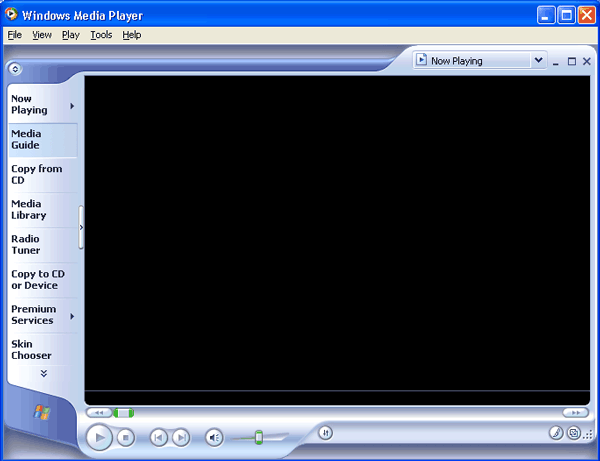This screenshot has height=461, width=600.
Task: Expand the Now Playing sidebar arrow
Action: coord(72,105)
